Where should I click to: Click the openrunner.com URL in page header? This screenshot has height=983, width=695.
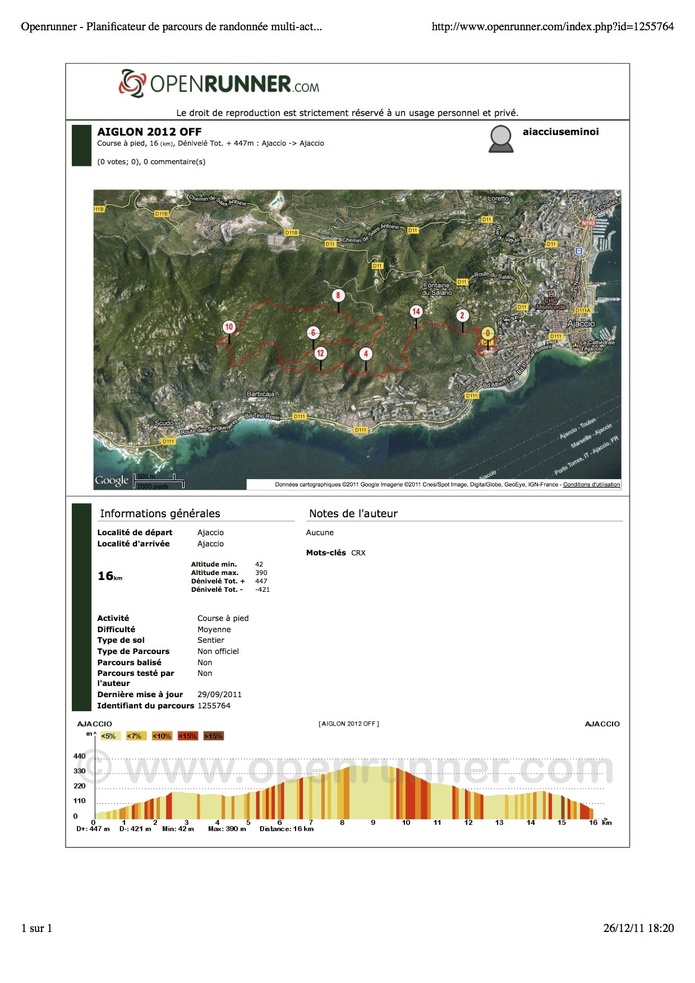point(552,26)
